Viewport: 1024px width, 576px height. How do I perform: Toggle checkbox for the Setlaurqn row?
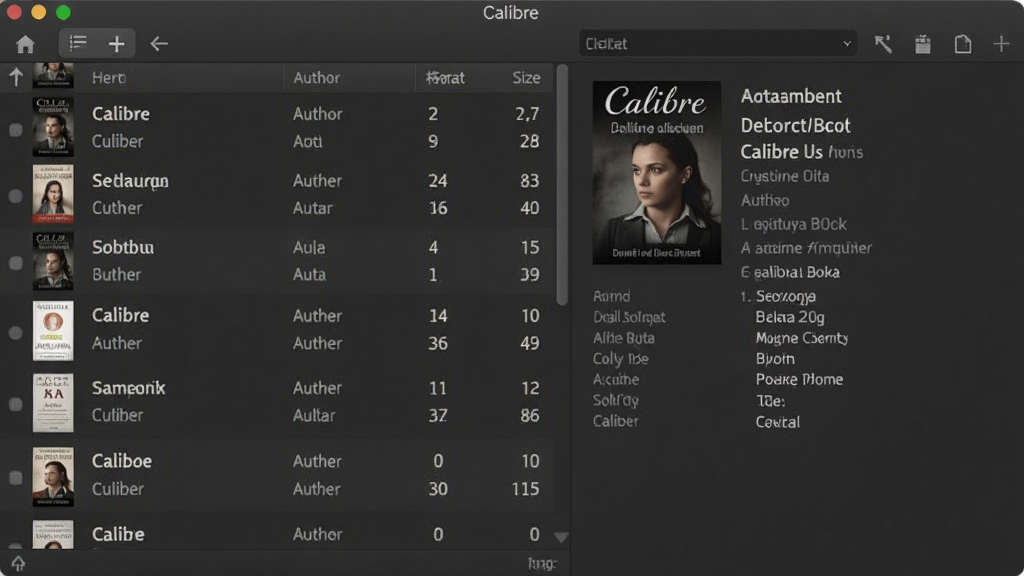pos(16,196)
